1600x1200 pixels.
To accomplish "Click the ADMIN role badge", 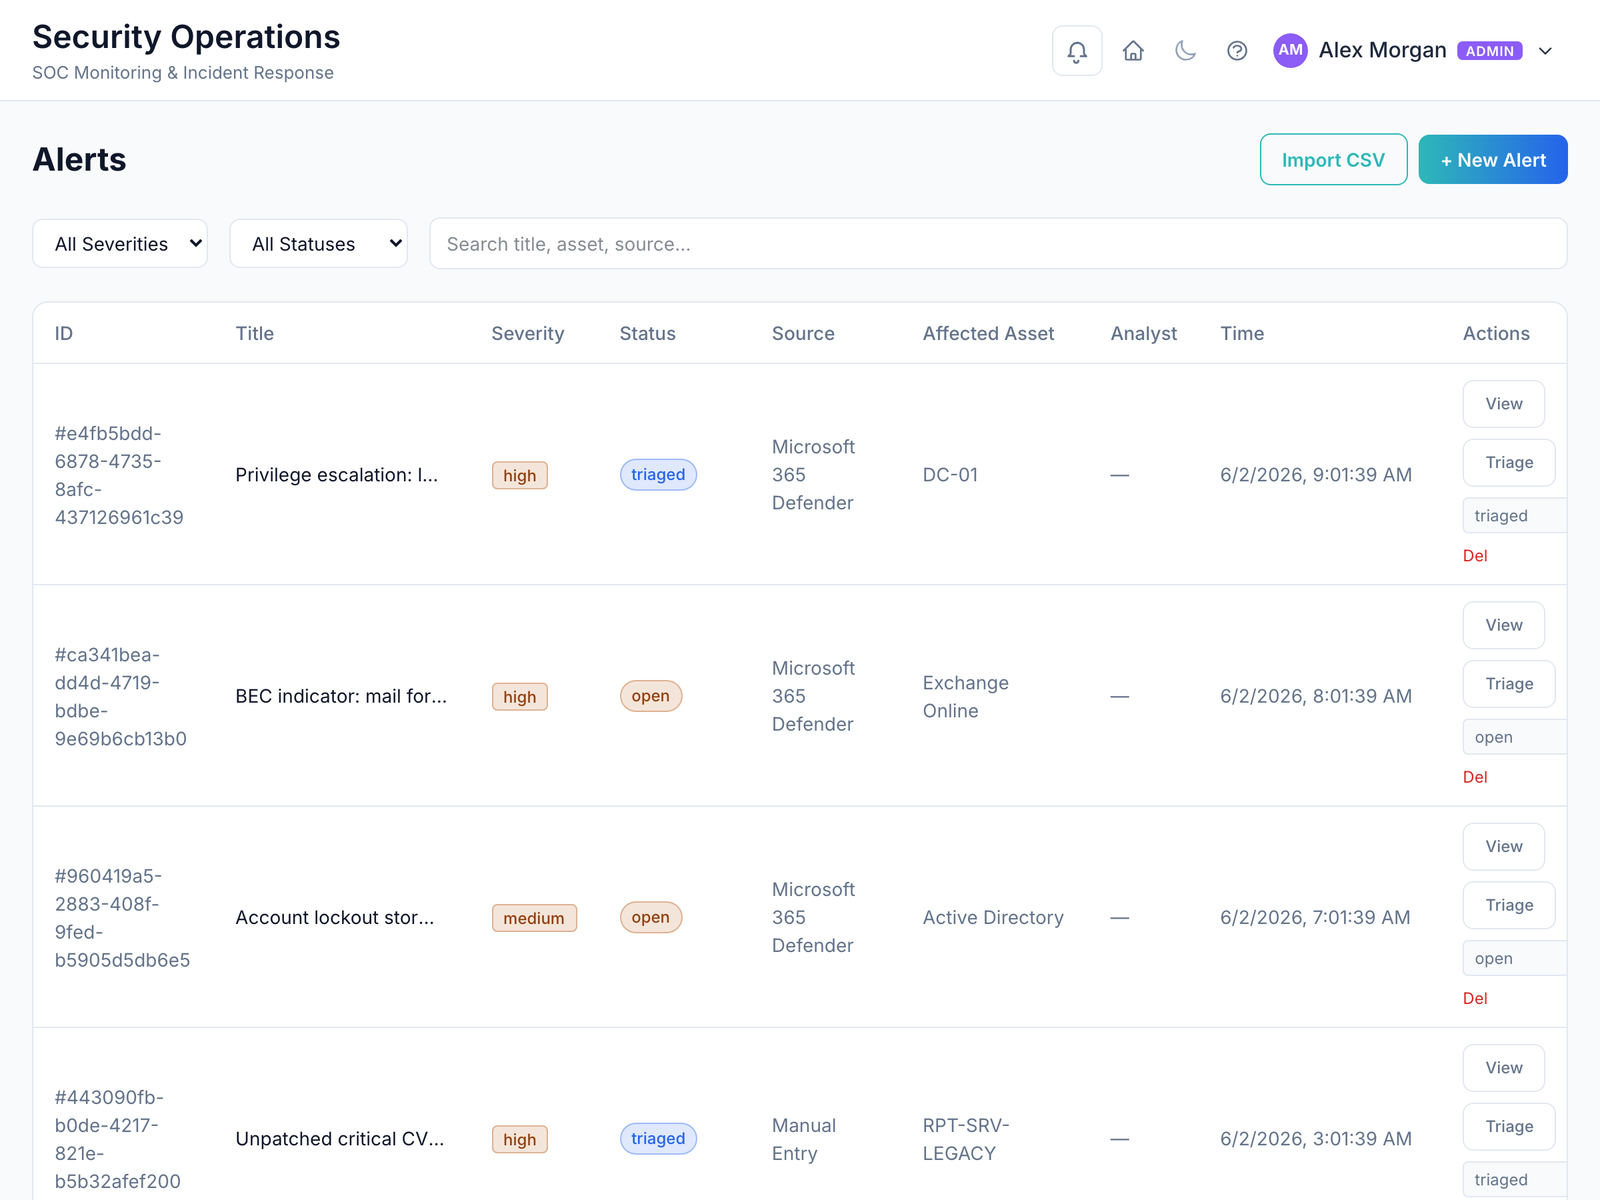I will tap(1489, 51).
